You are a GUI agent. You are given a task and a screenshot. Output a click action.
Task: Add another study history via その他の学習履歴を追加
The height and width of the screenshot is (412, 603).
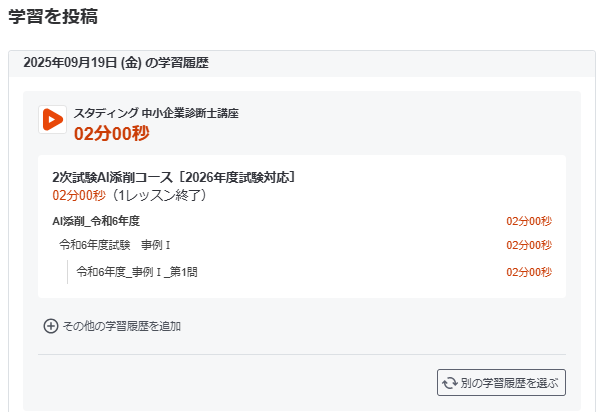(x=121, y=326)
